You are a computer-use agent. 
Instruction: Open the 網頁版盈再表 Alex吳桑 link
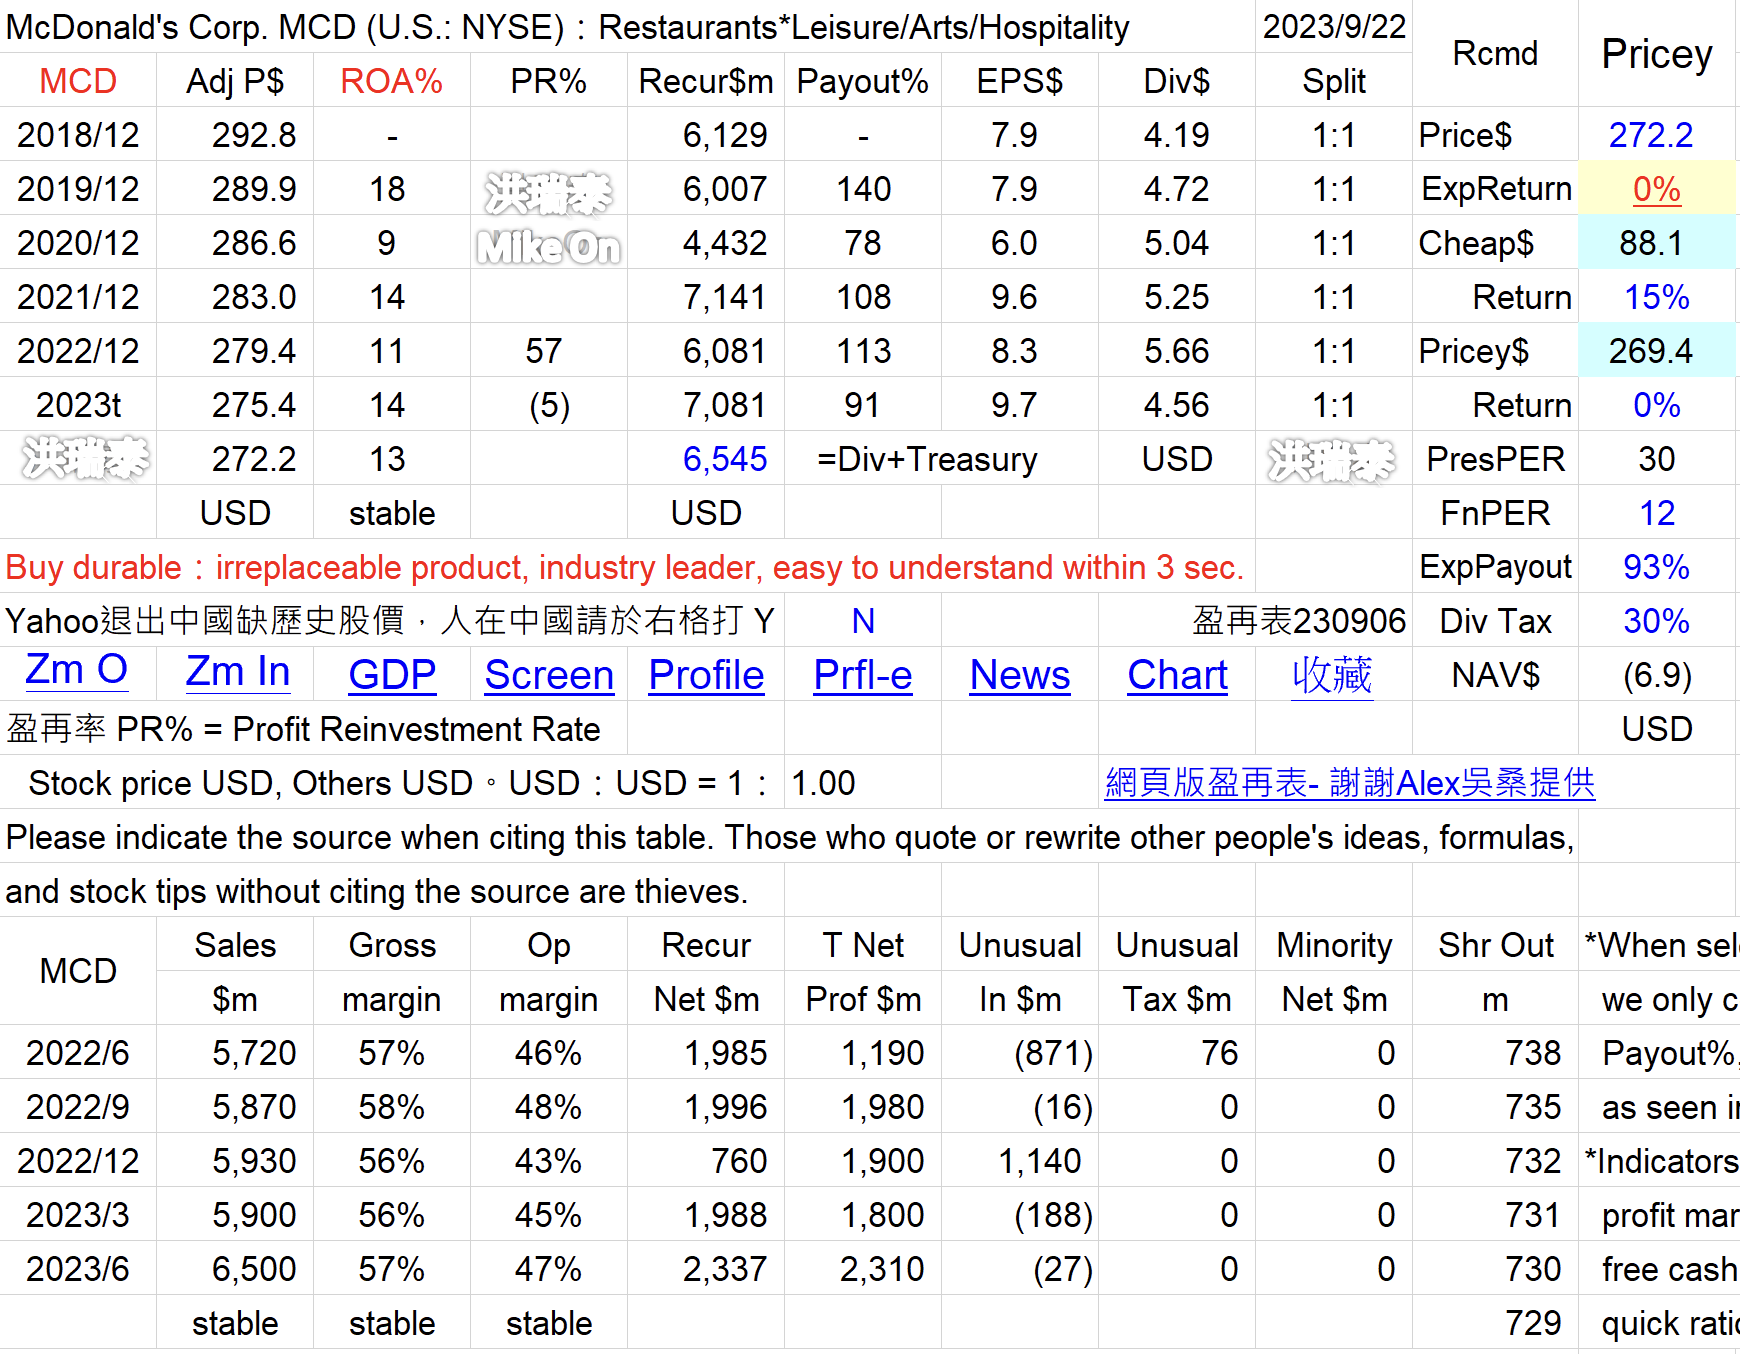1350,783
